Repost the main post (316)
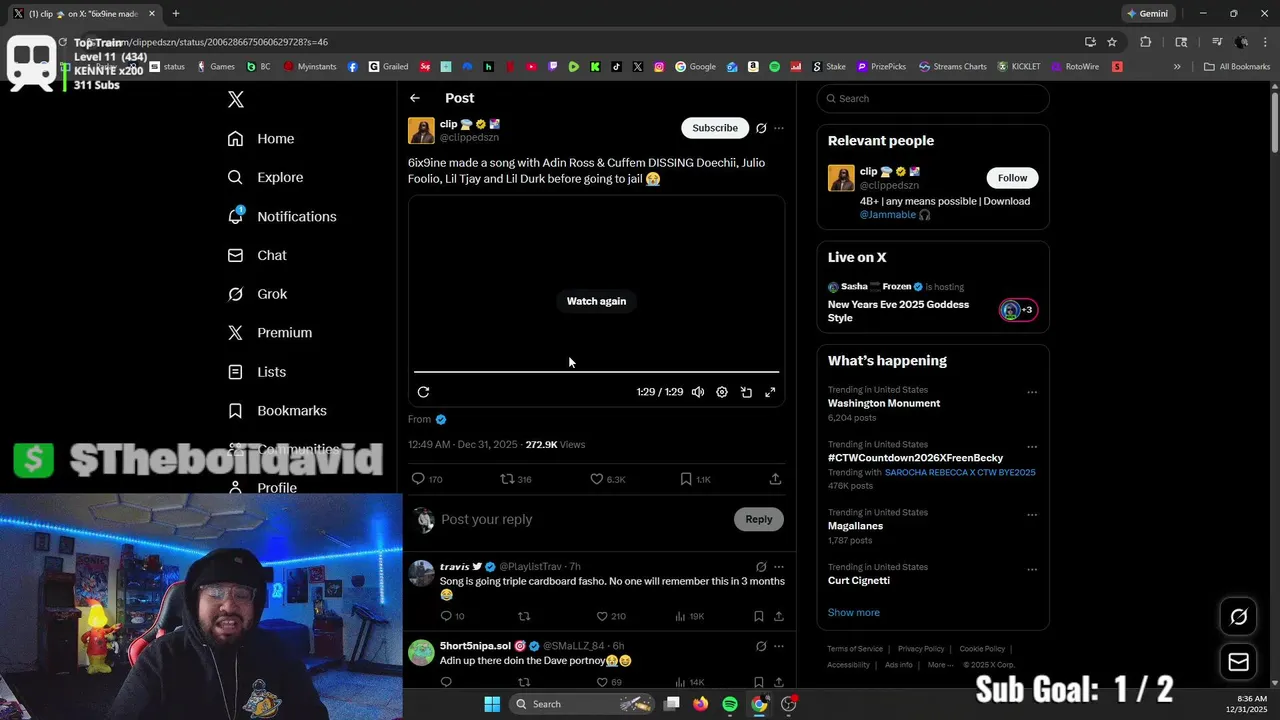1280x720 pixels. tap(516, 479)
